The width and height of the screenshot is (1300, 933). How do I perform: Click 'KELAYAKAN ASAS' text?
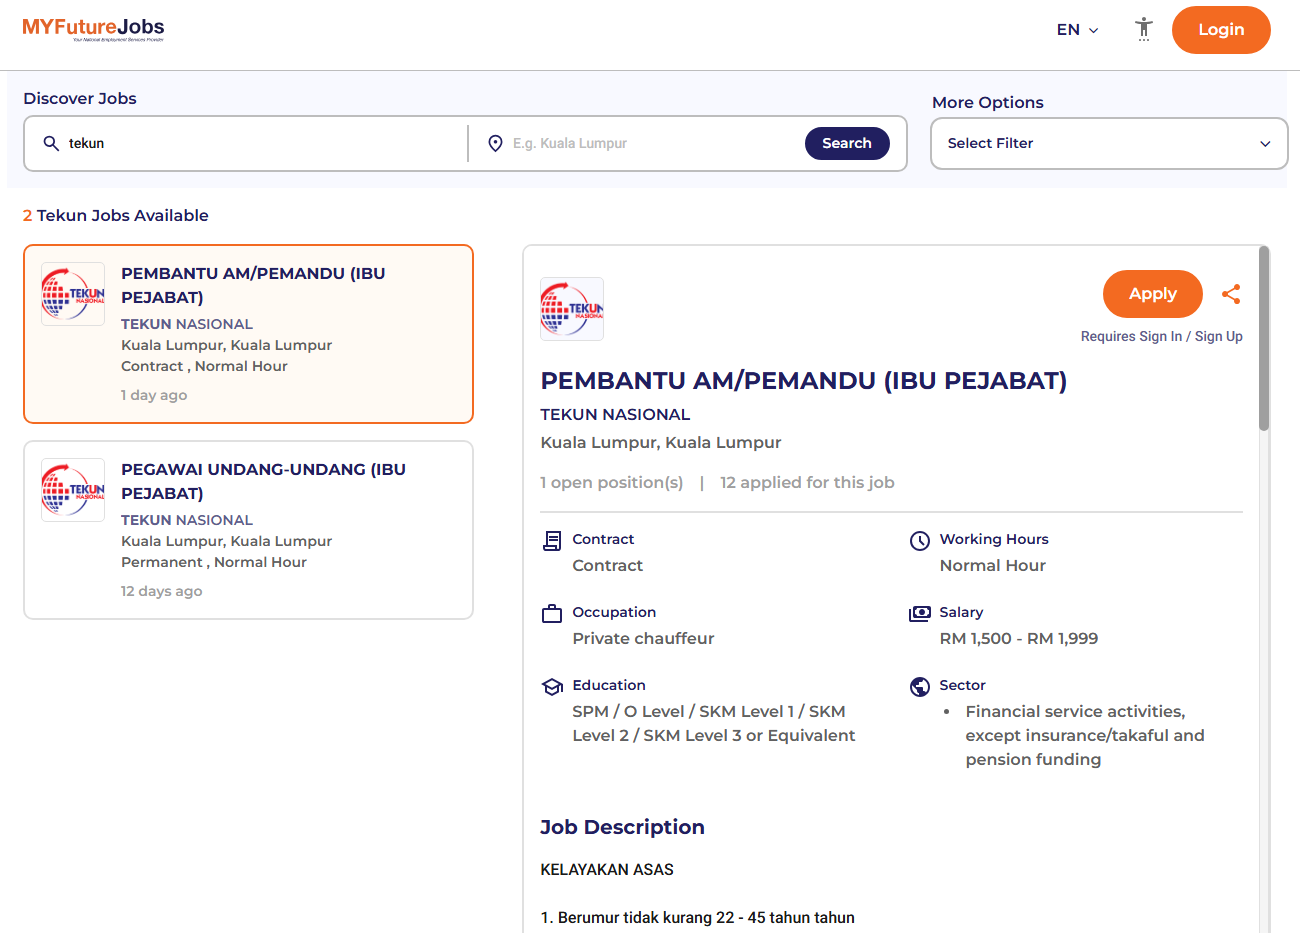click(x=607, y=870)
